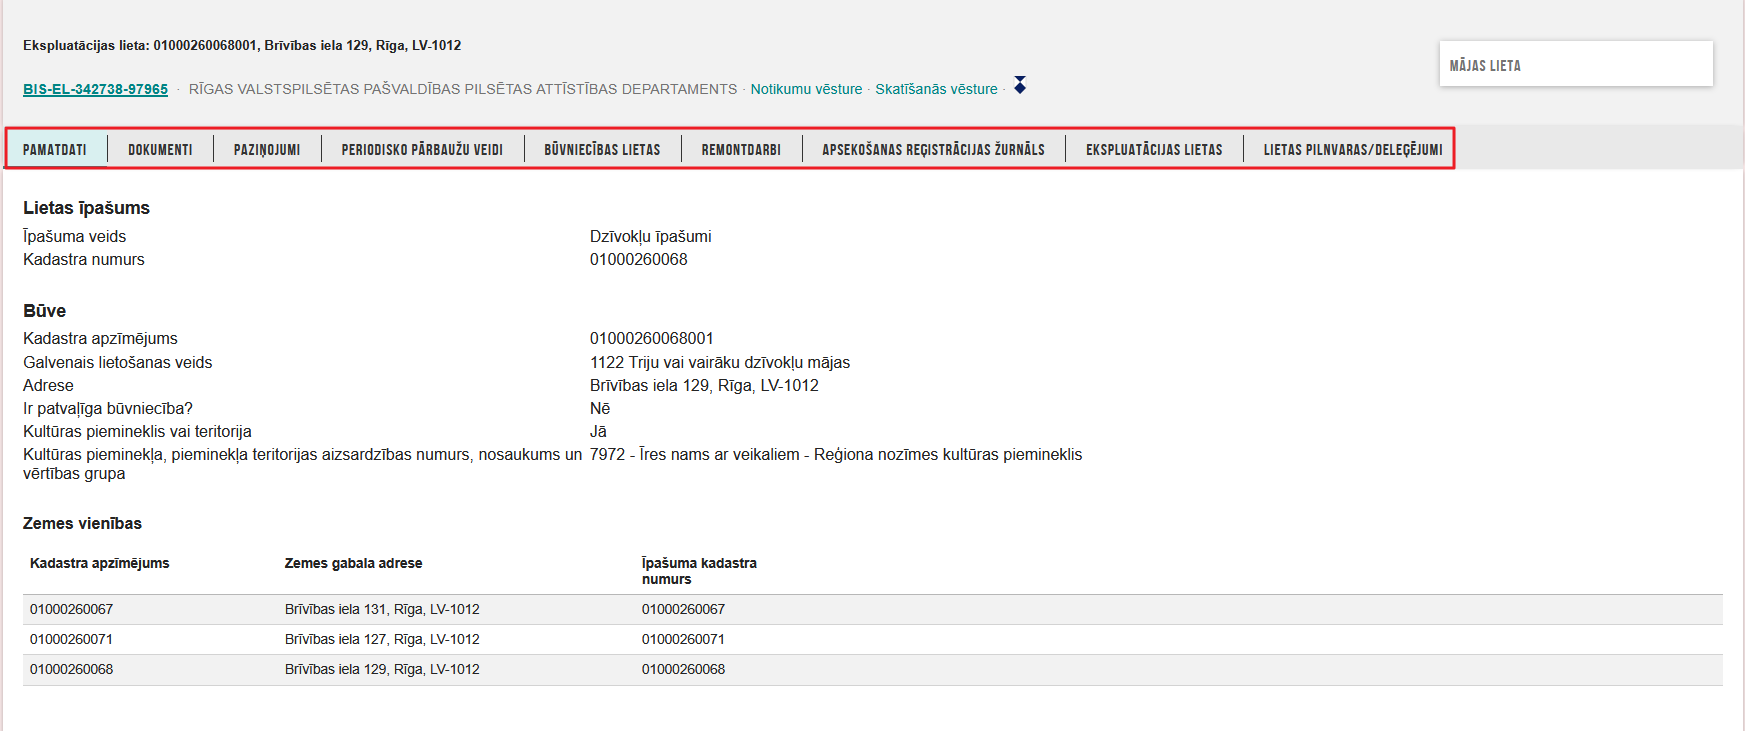Select the Periodisko pārbaužu veidi tab
The height and width of the screenshot is (731, 1745).
(422, 149)
